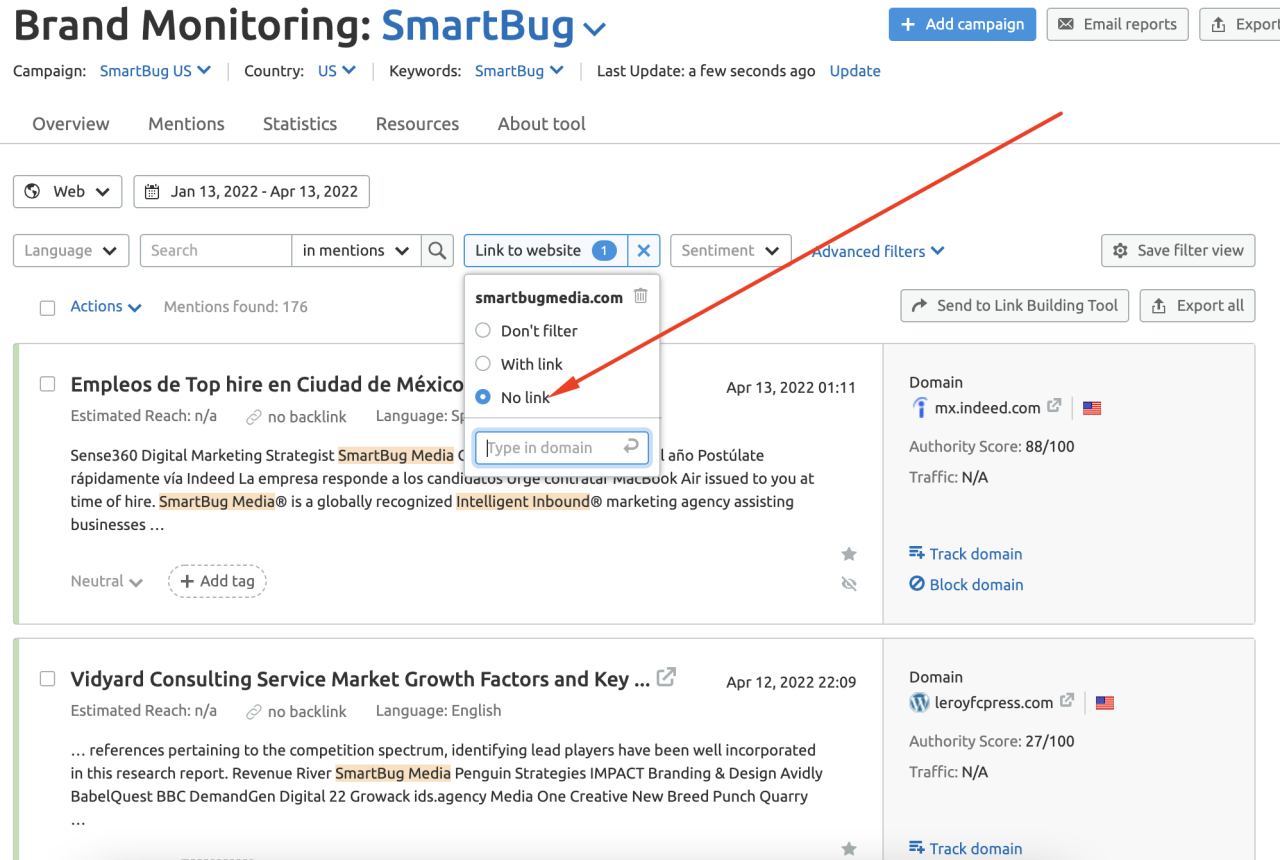1280x860 pixels.
Task: Open the Sentiment dropdown
Action: (730, 251)
